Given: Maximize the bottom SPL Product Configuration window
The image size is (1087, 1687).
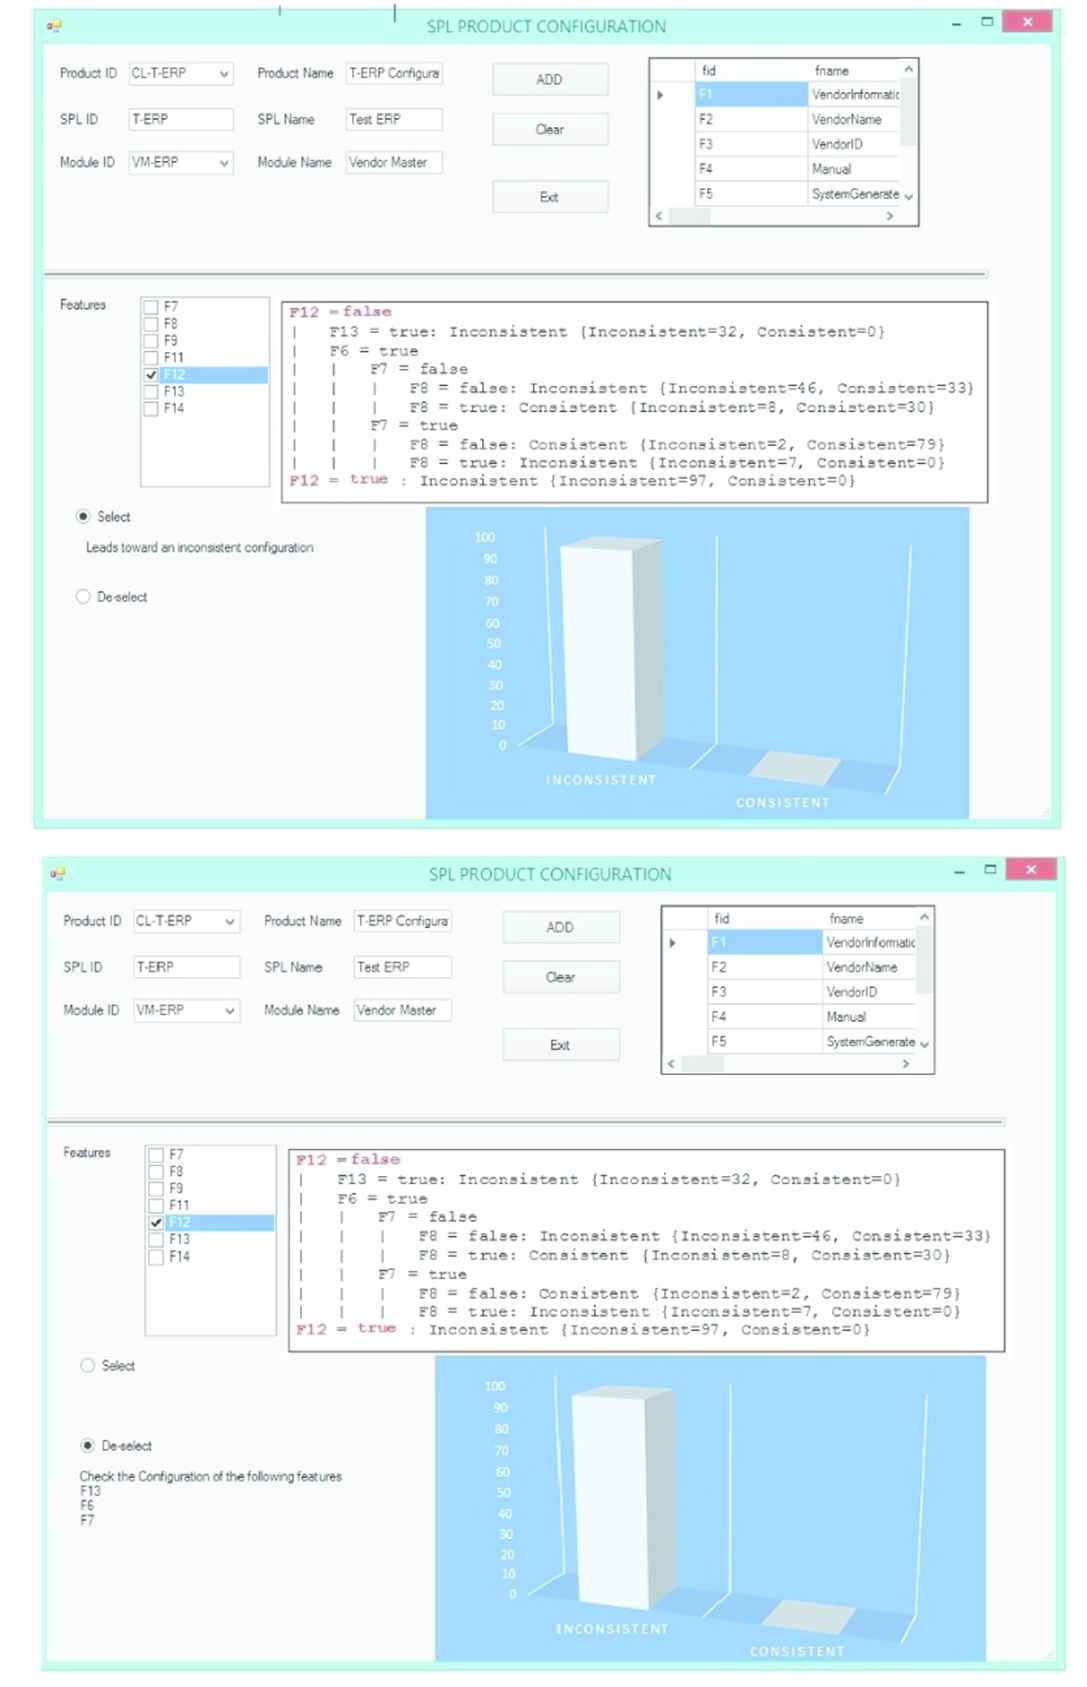Looking at the screenshot, I should [989, 870].
